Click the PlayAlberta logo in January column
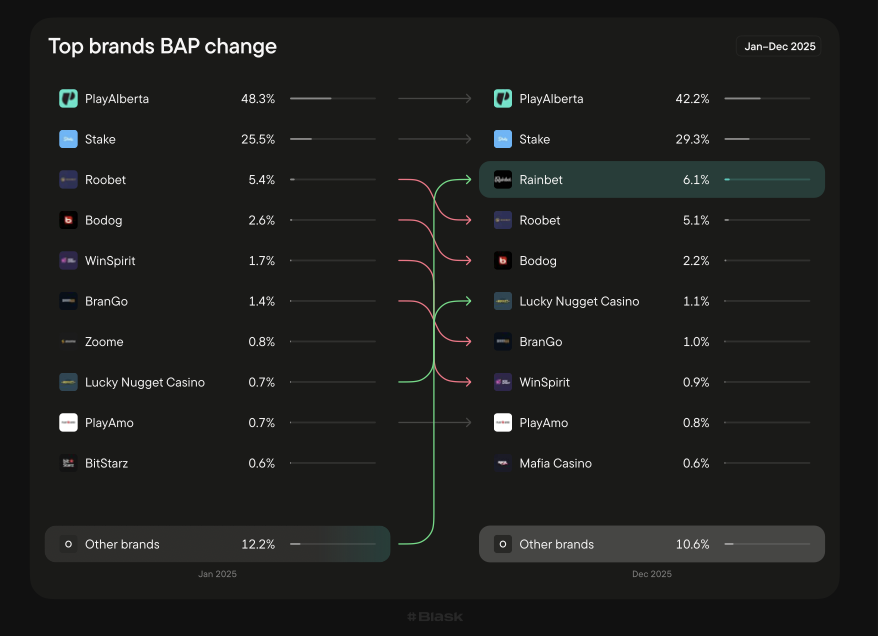878x636 pixels. [x=68, y=99]
